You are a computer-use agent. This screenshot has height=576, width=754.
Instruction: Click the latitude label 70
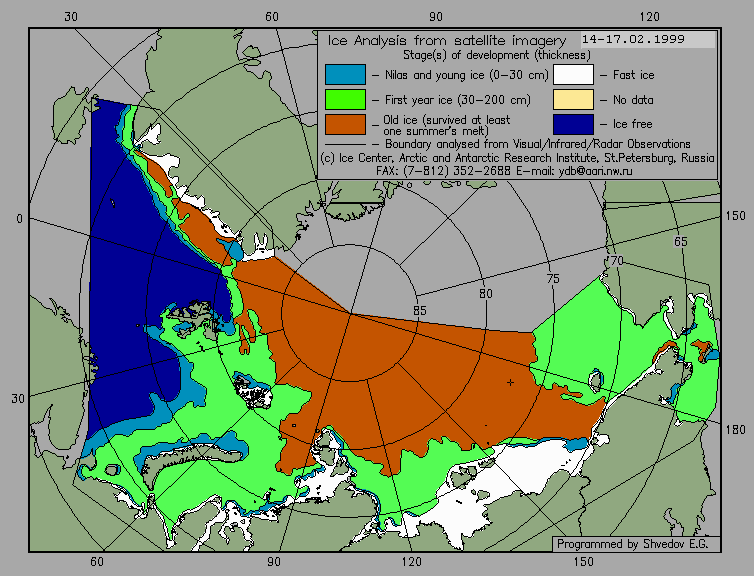[616, 261]
